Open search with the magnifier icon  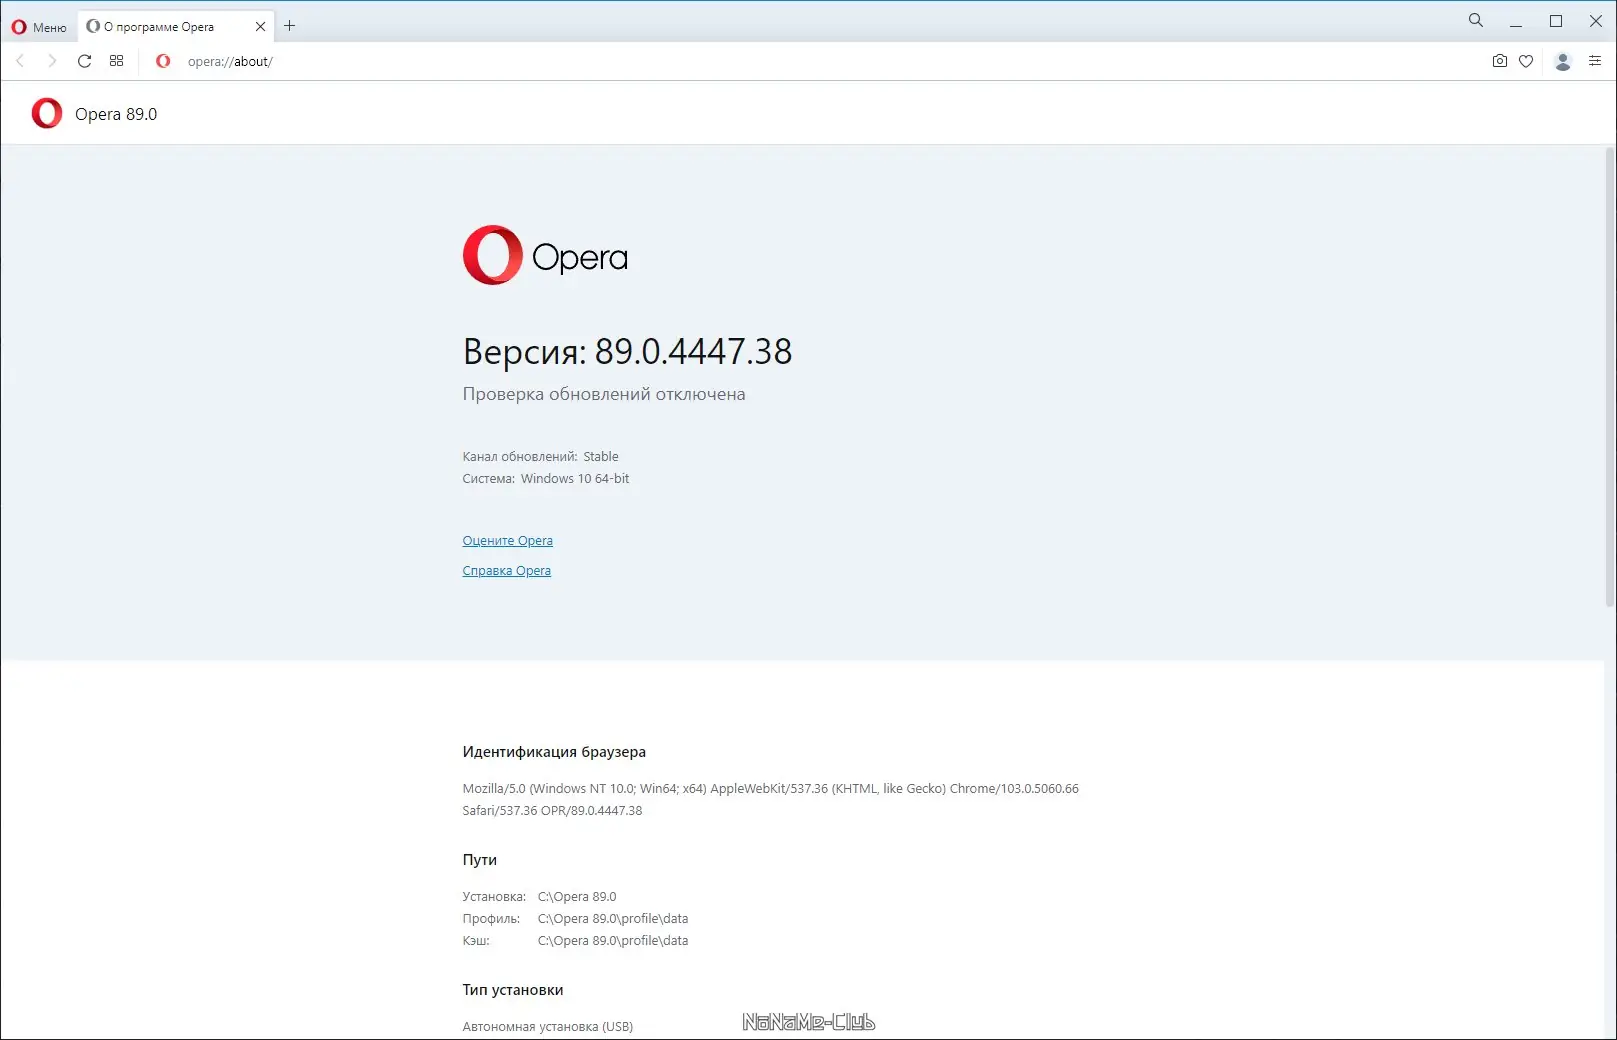1475,20
